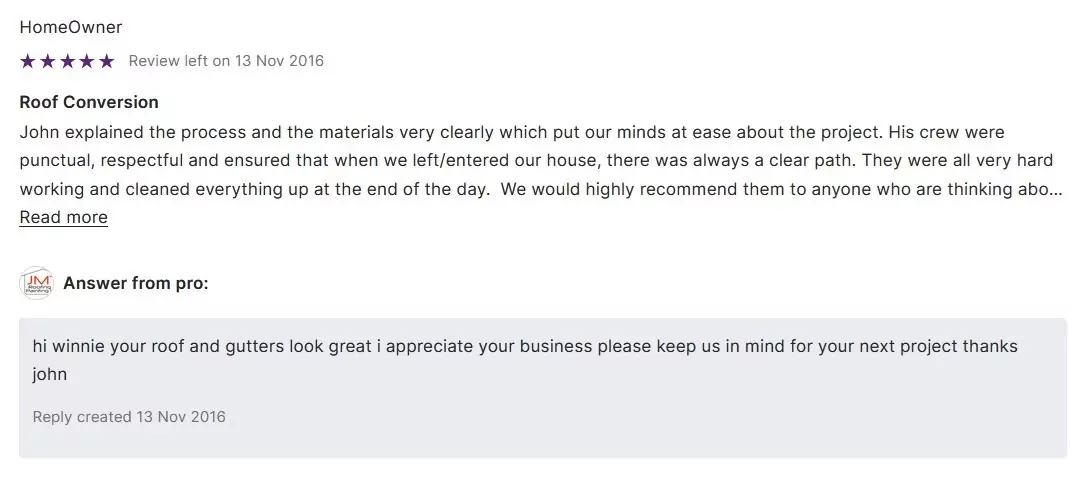Click empty area of grey reply box
This screenshot has width=1091, height=478.
tap(700, 410)
